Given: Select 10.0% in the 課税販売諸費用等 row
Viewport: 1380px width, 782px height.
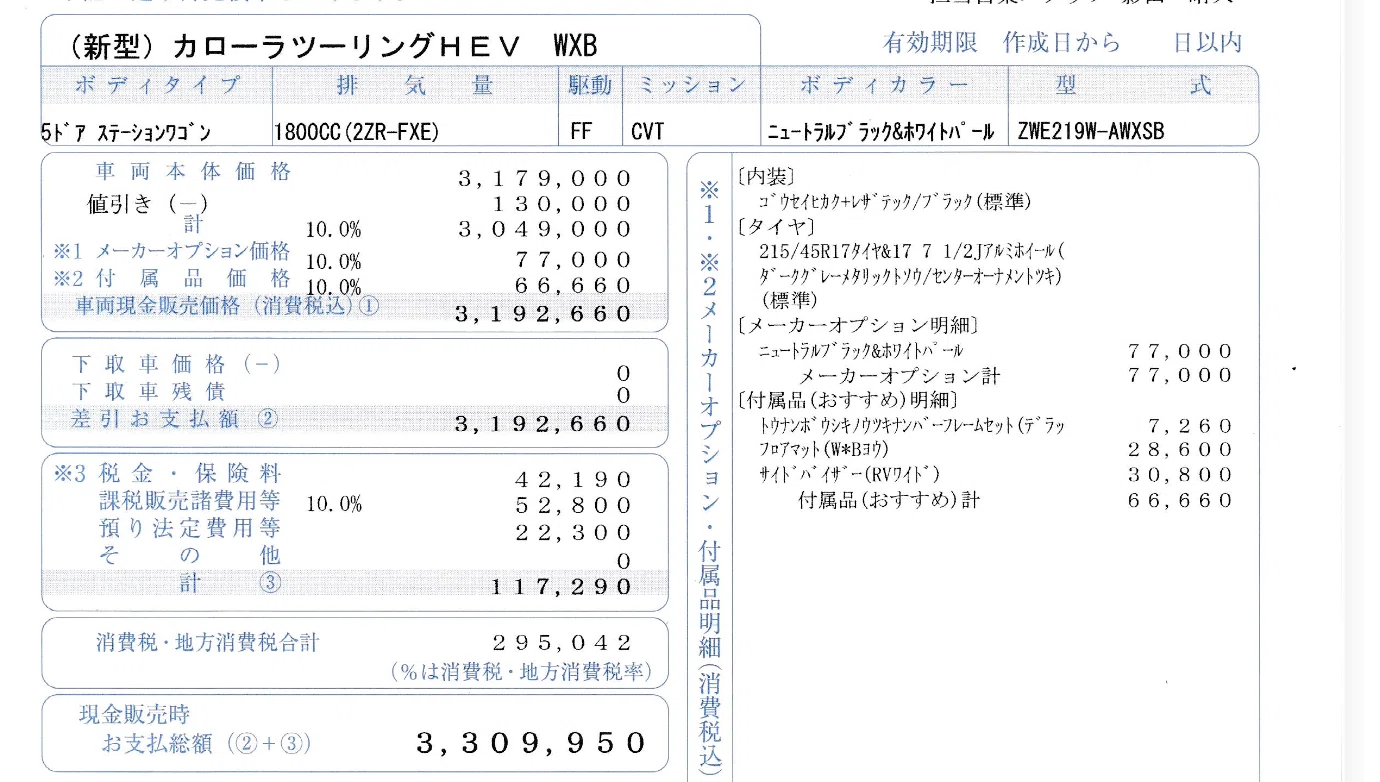Looking at the screenshot, I should [x=334, y=505].
